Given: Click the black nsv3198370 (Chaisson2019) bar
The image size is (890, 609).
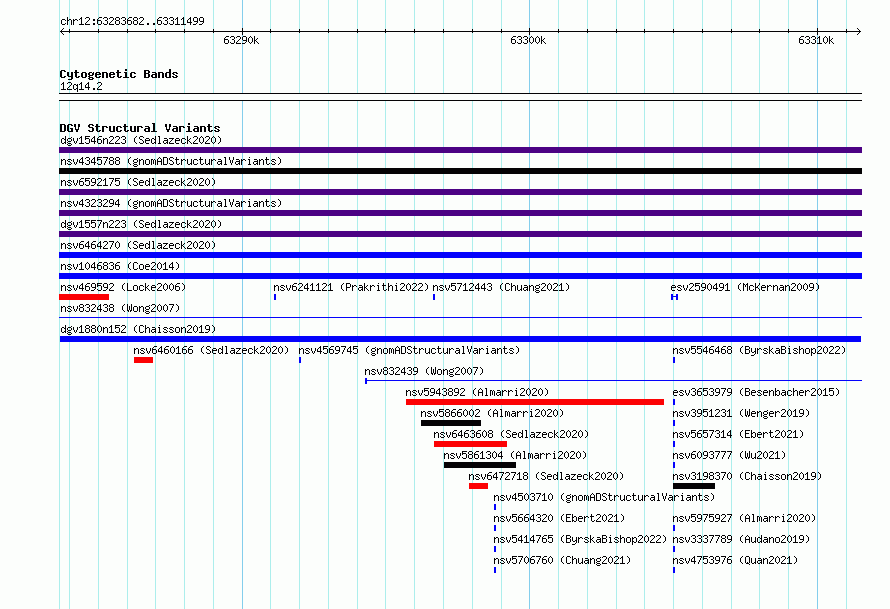Looking at the screenshot, I should [694, 486].
